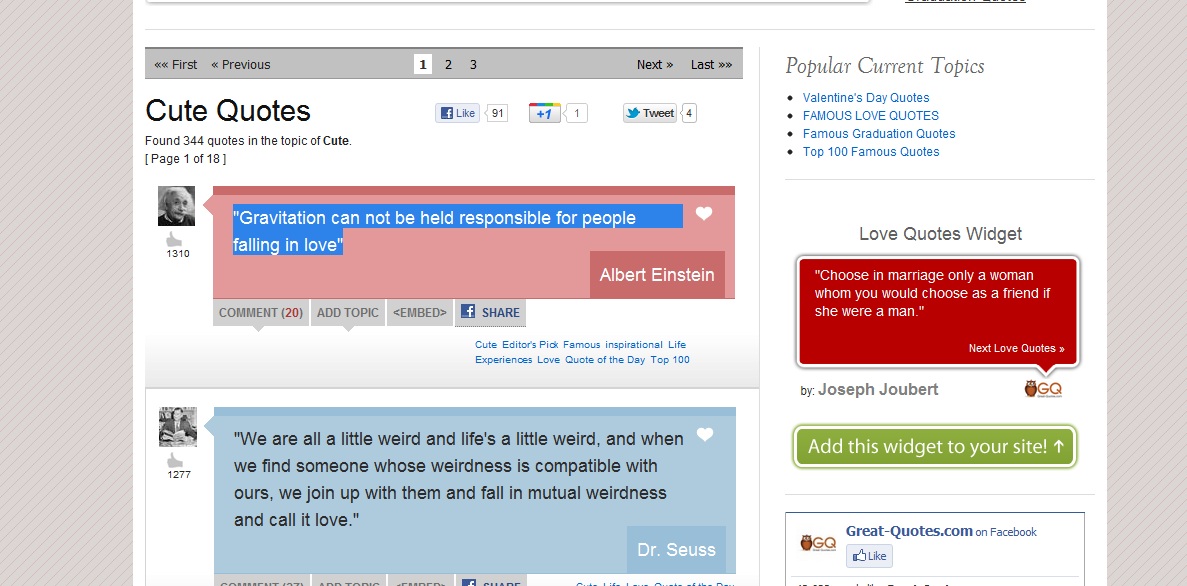
Task: Jump to page 2
Action: pos(448,64)
